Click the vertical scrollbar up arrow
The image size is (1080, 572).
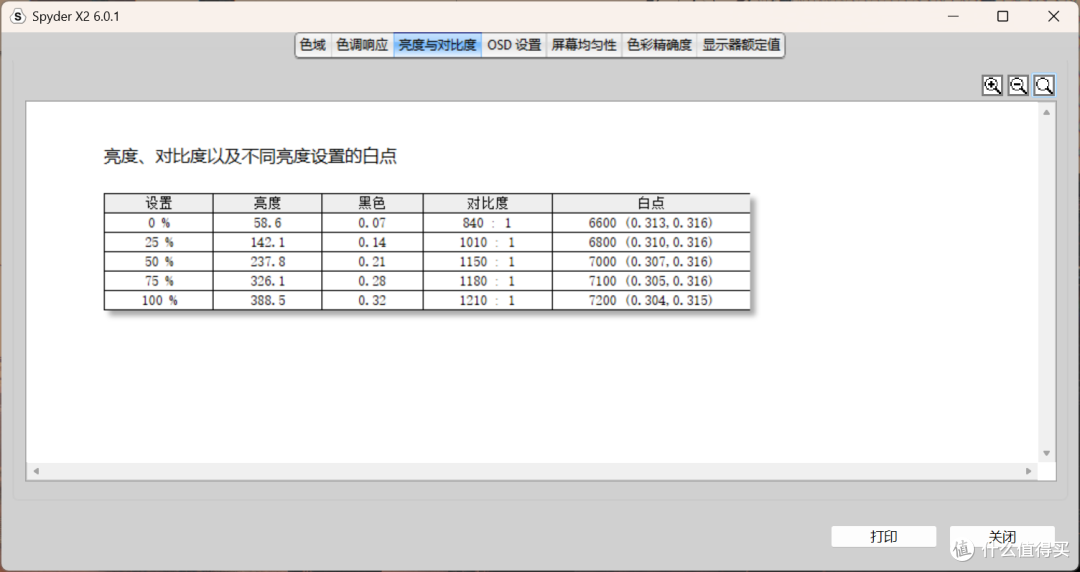click(x=1046, y=112)
